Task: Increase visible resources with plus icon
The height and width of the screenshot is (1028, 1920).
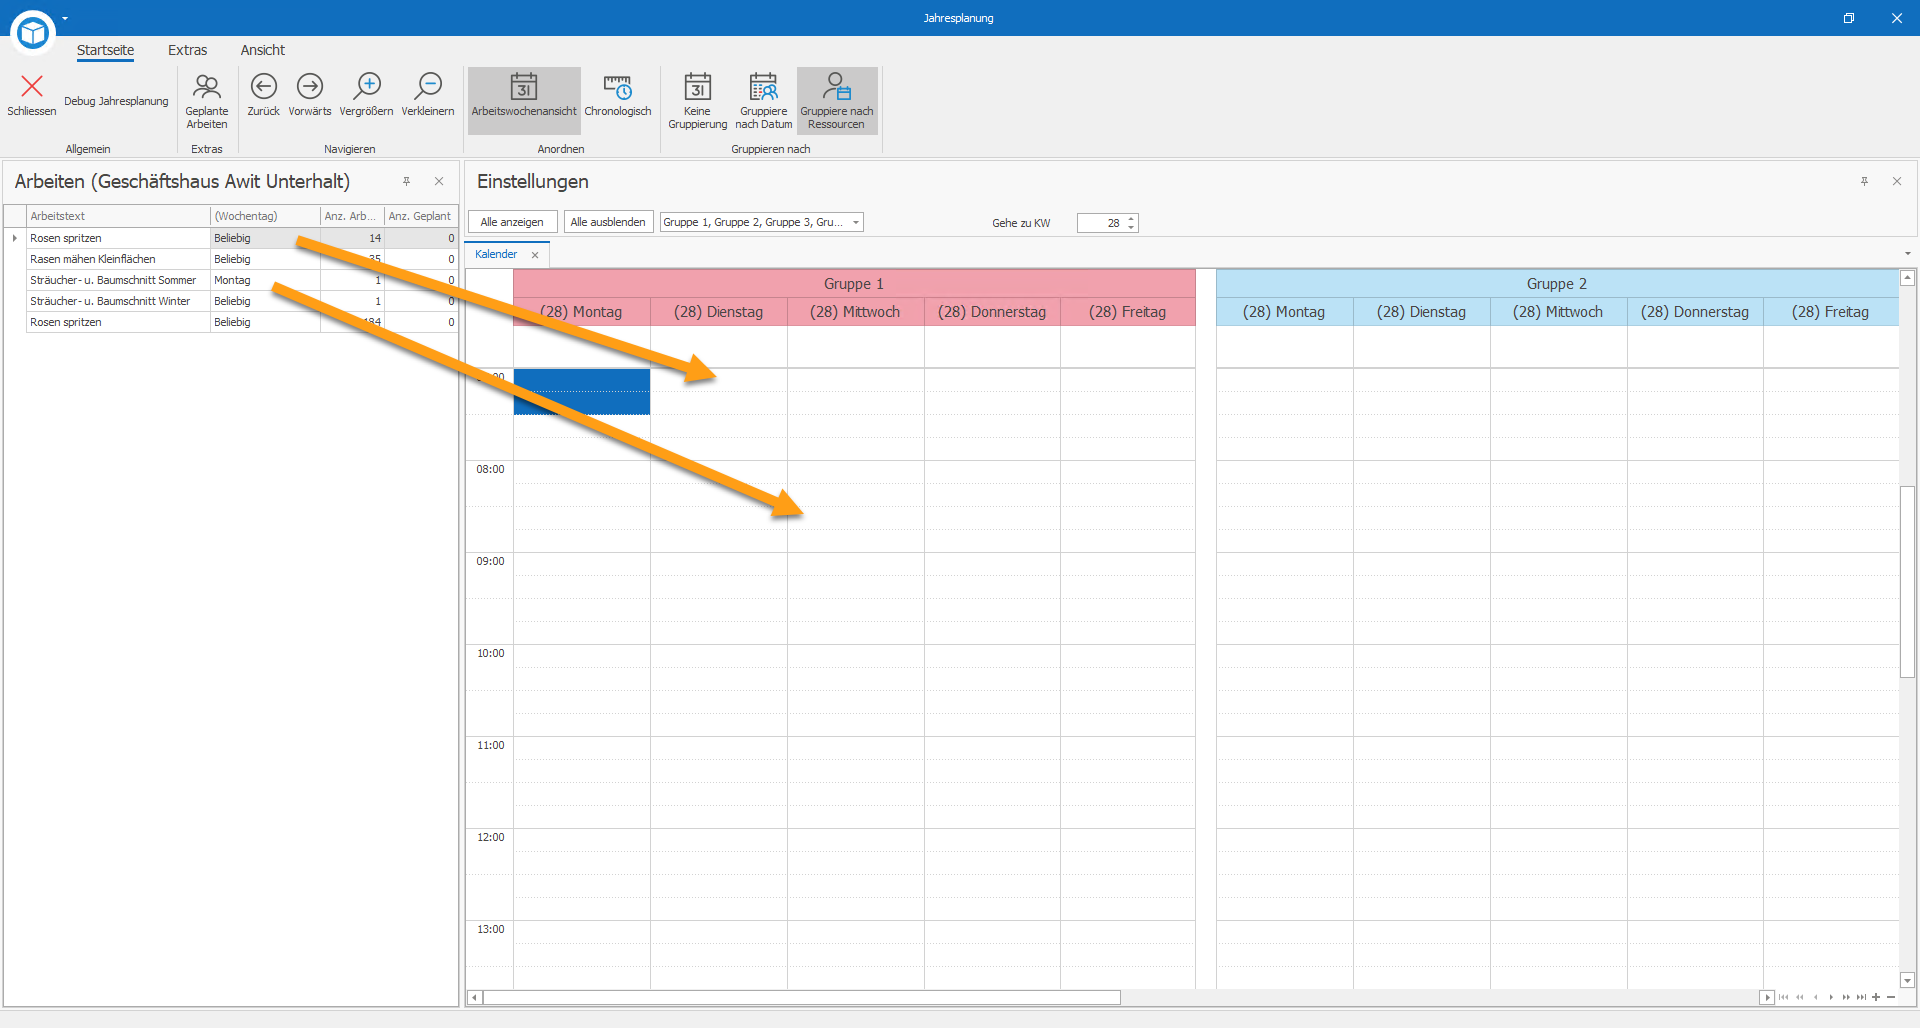Action: click(1876, 997)
